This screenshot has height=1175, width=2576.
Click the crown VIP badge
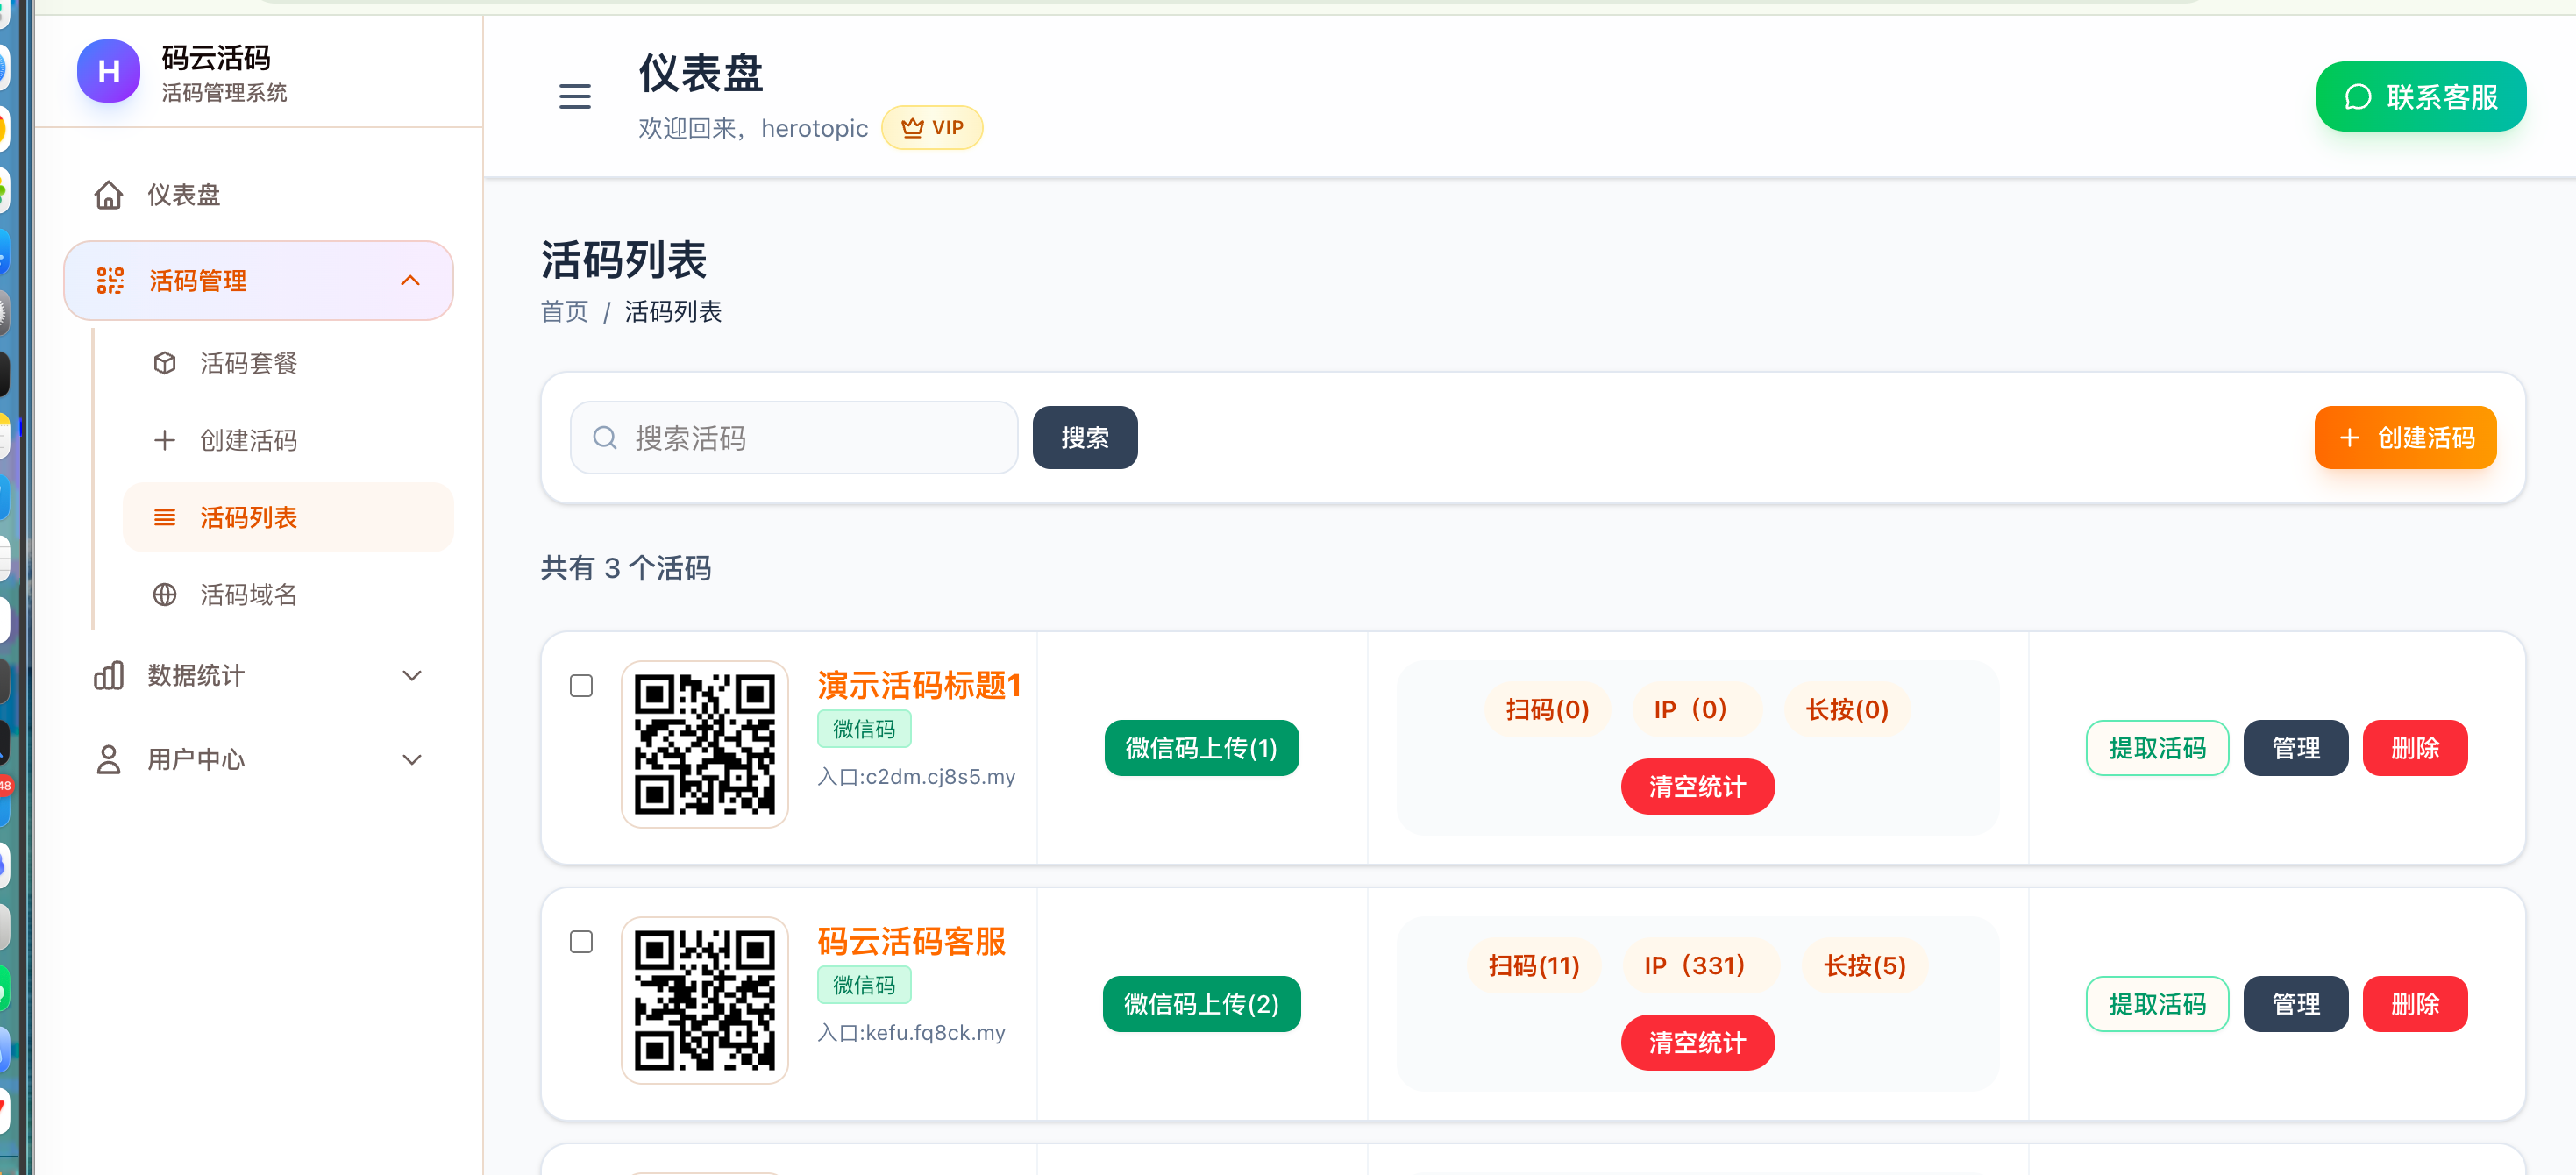pyautogui.click(x=932, y=128)
